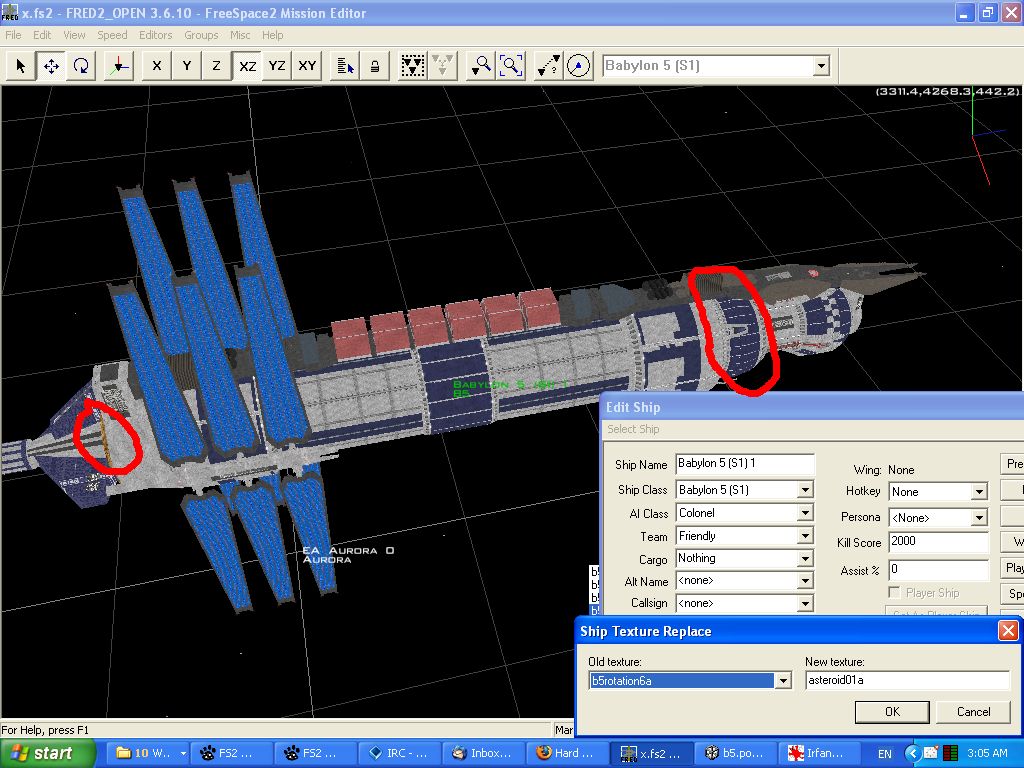The width and height of the screenshot is (1024, 768).
Task: Expand the Hotkey dropdown
Action: [x=979, y=492]
